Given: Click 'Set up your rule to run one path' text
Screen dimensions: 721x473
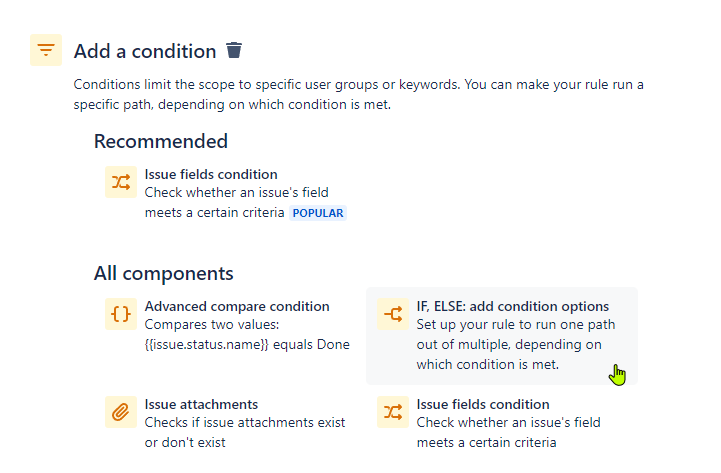Looking at the screenshot, I should [515, 325].
